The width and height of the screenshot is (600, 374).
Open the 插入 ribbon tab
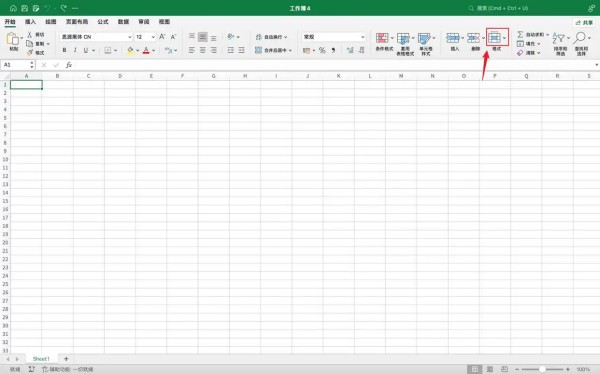[30, 22]
